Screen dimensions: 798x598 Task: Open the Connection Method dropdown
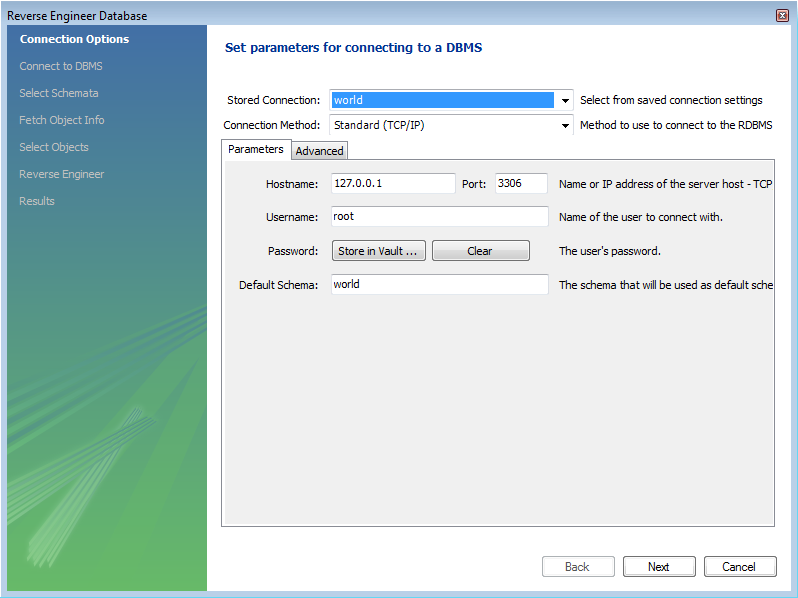pos(566,126)
